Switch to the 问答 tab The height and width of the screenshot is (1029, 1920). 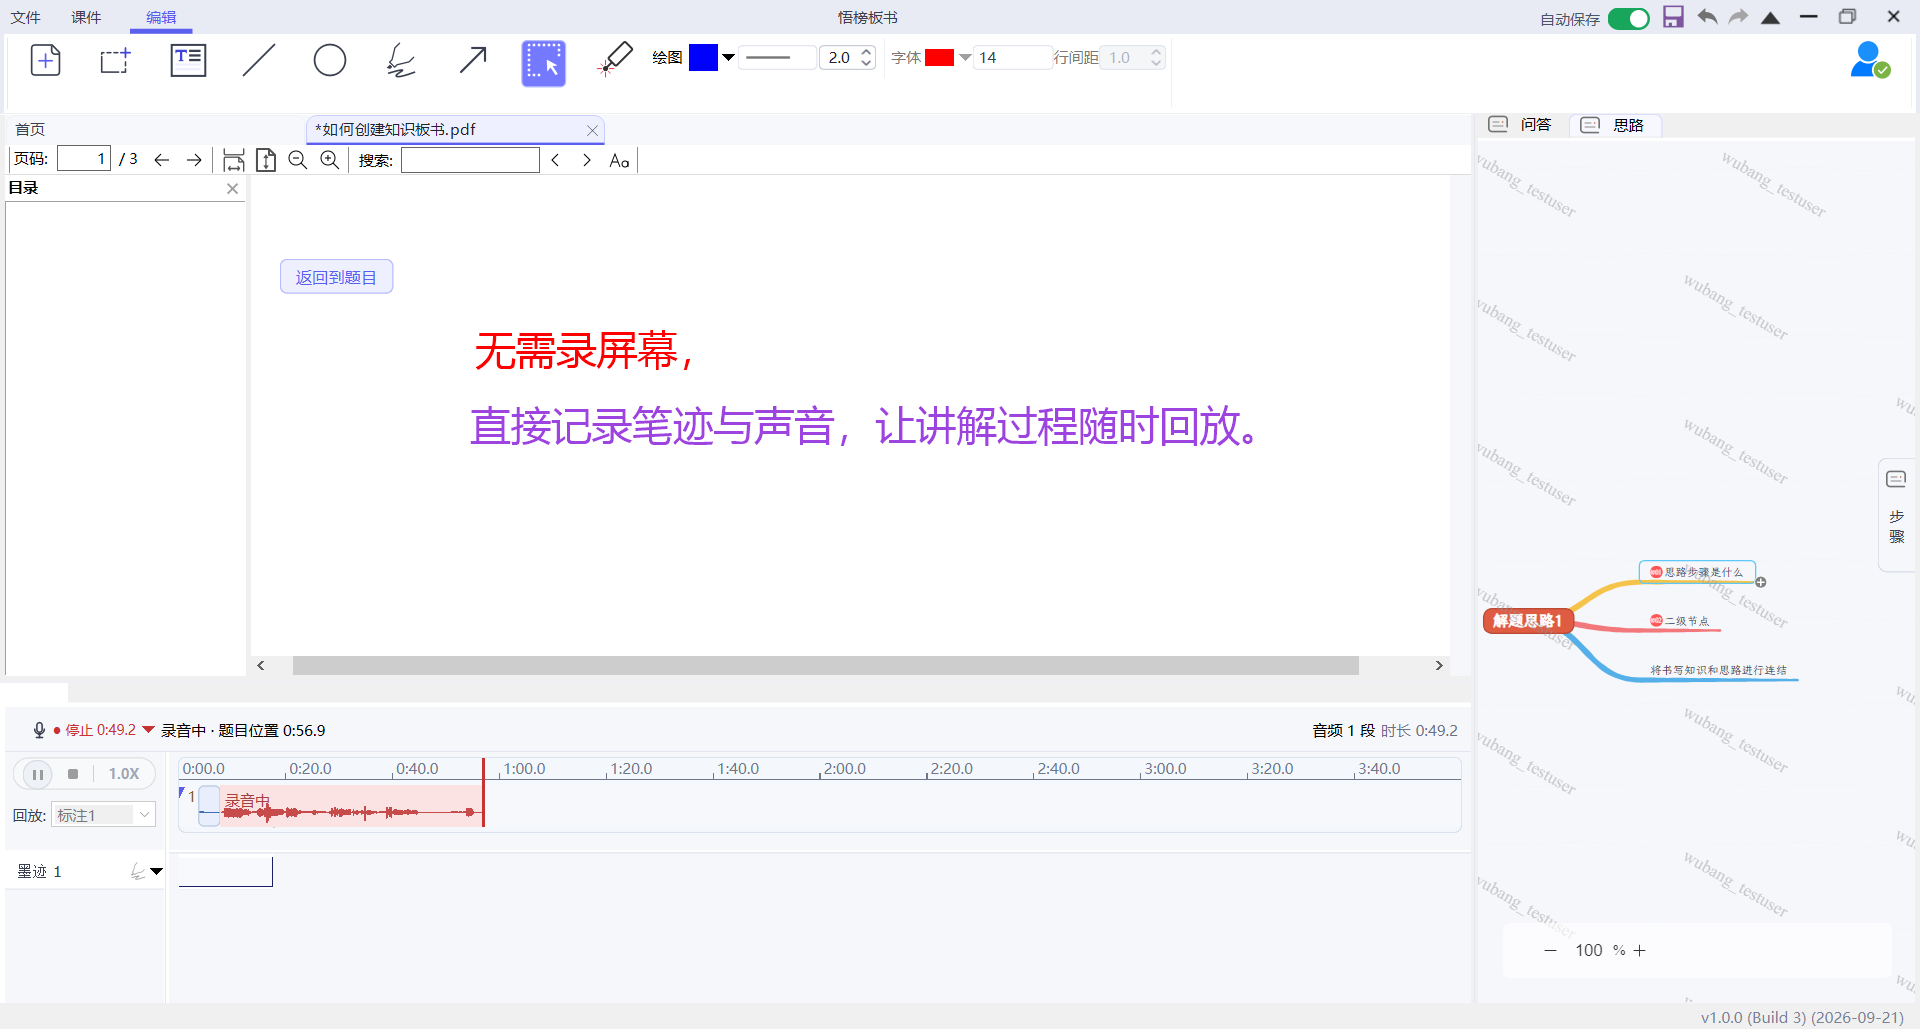[x=1520, y=125]
